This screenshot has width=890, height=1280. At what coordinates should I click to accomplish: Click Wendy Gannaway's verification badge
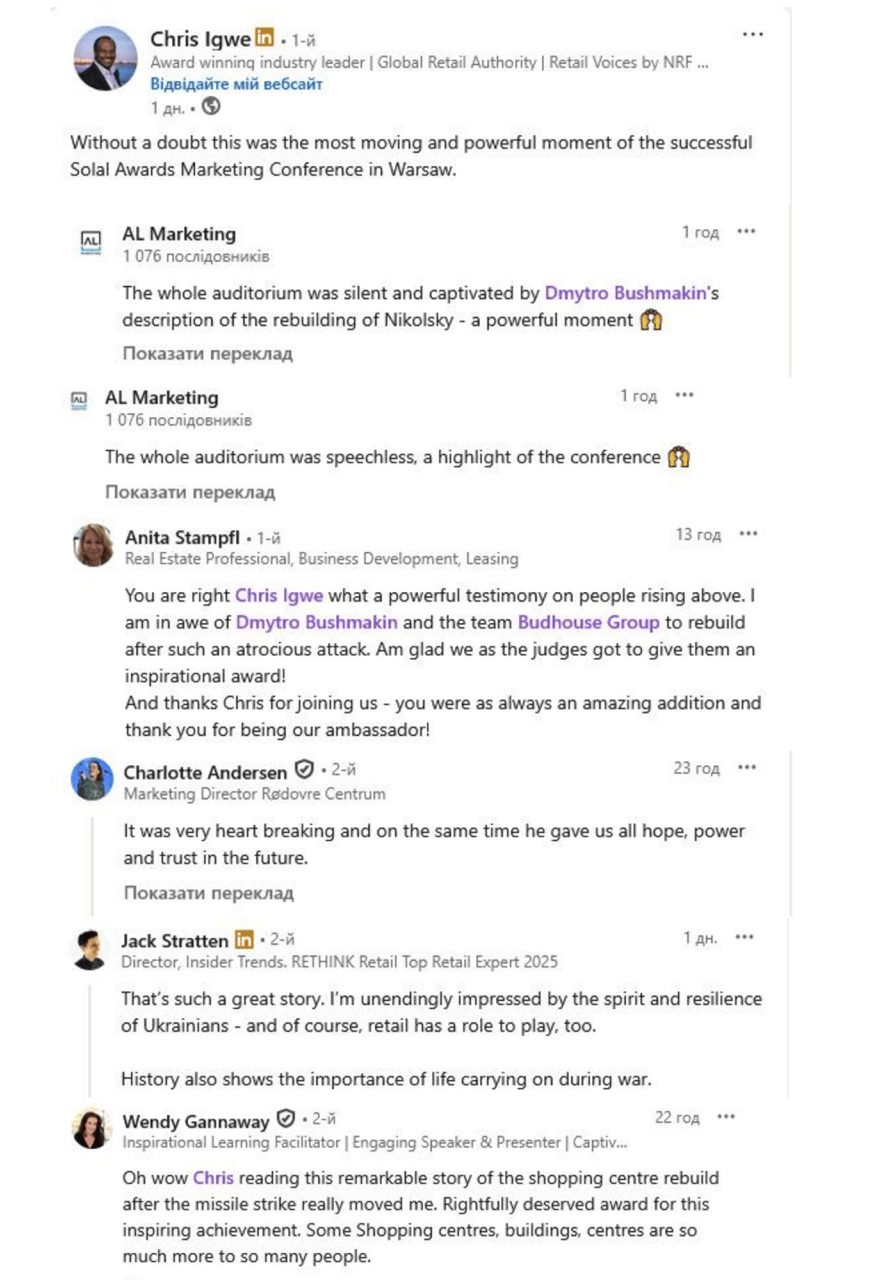286,1119
